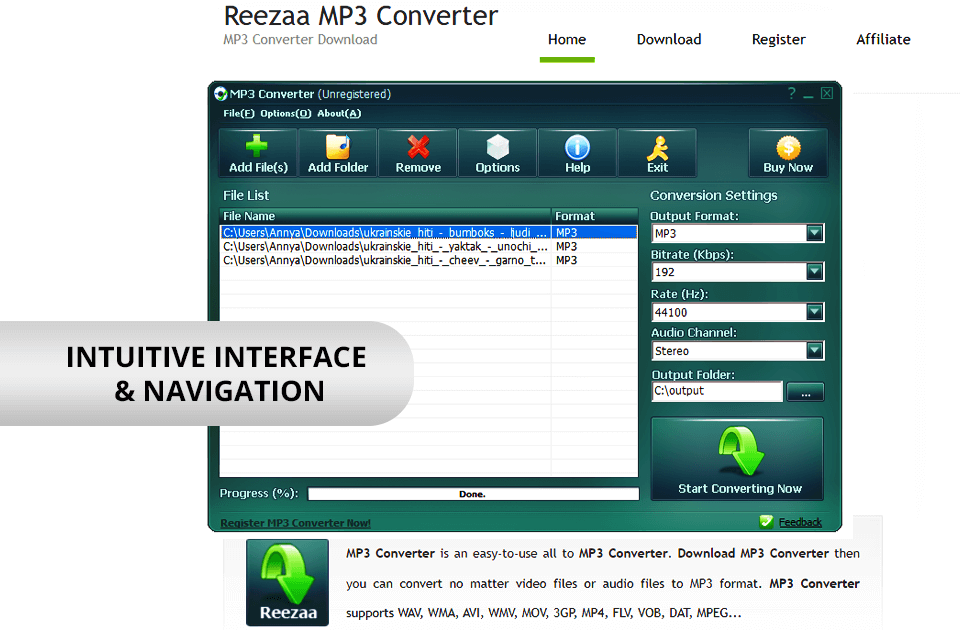The image size is (960, 640).
Task: Click the Format column header
Action: tap(595, 216)
